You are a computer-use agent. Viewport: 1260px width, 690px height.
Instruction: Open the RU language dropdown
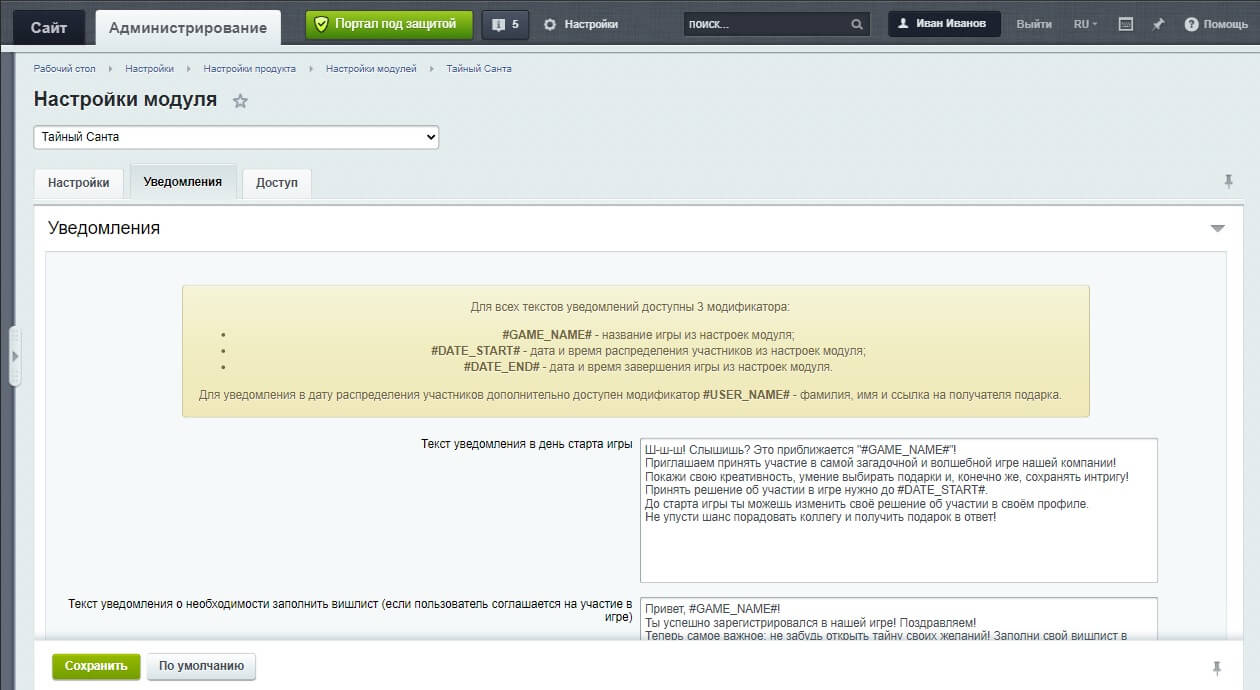tap(1085, 24)
